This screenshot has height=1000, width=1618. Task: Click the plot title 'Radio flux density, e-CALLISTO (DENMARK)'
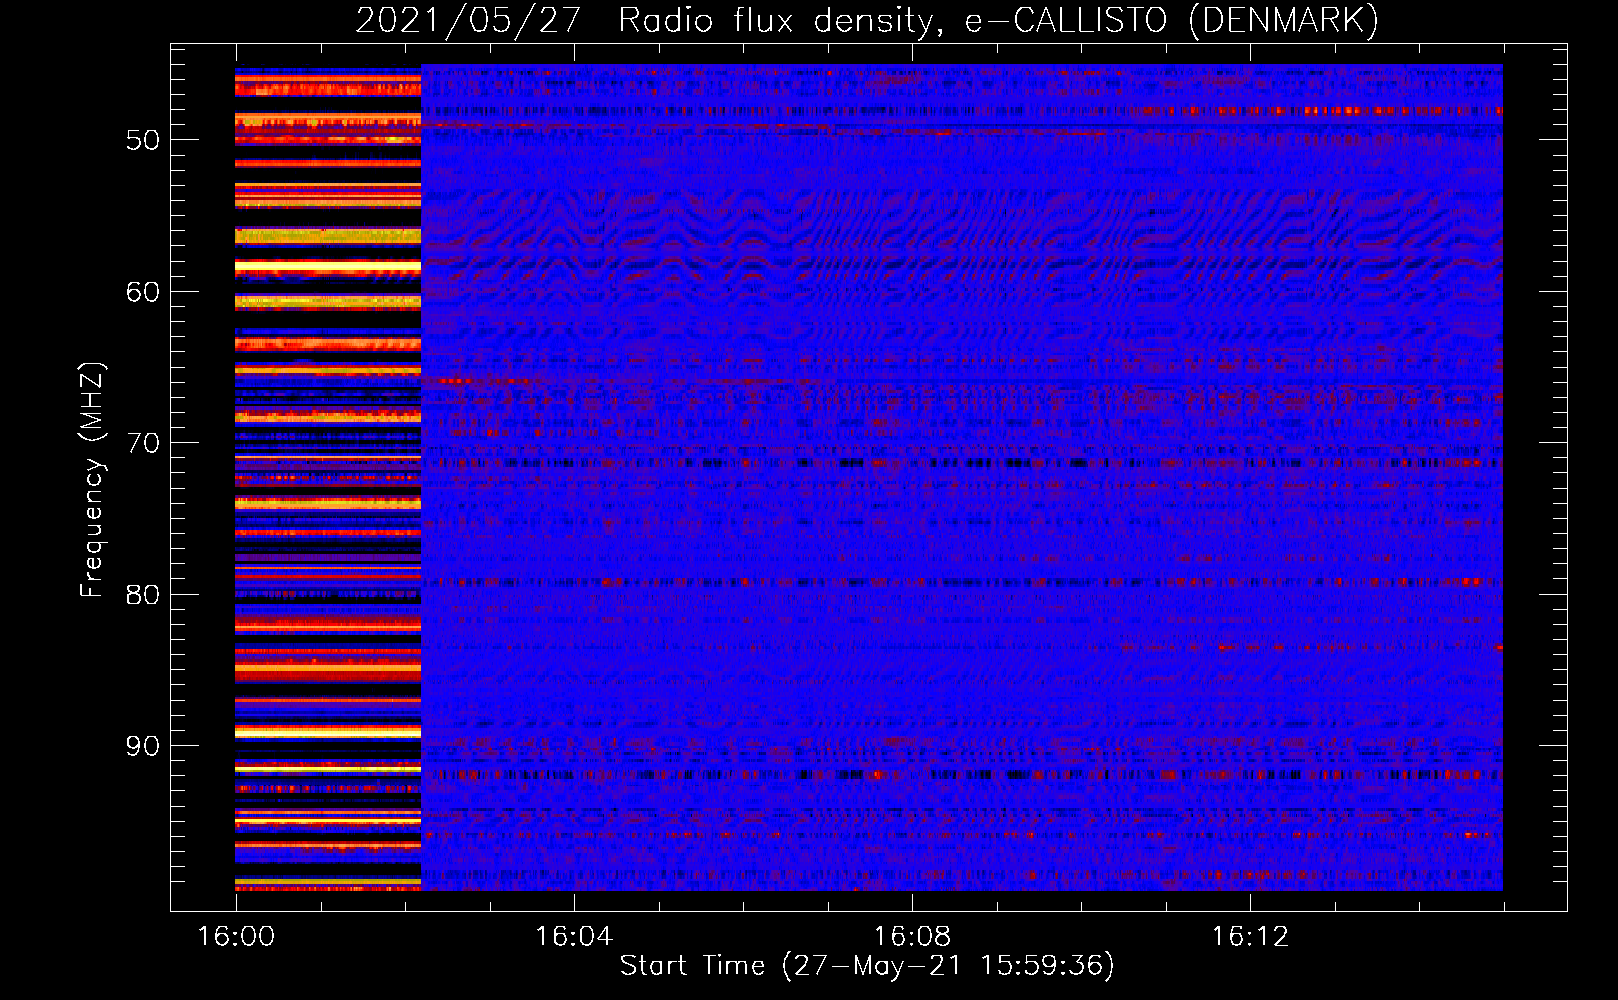click(998, 21)
